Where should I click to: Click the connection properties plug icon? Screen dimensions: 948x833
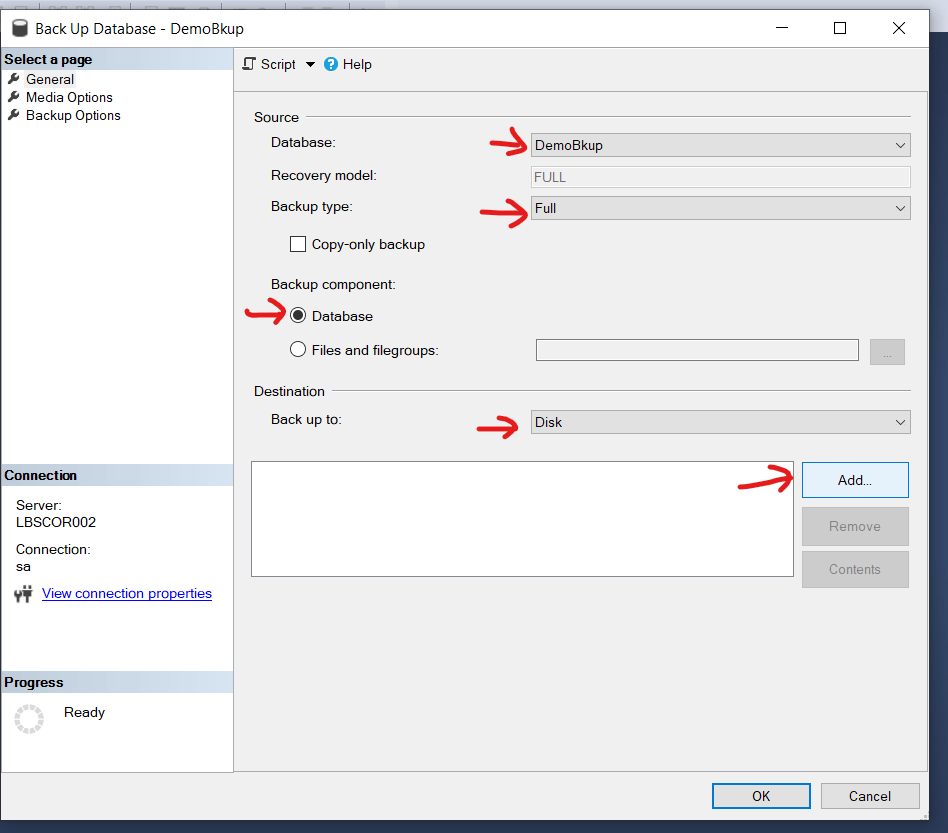coord(24,594)
